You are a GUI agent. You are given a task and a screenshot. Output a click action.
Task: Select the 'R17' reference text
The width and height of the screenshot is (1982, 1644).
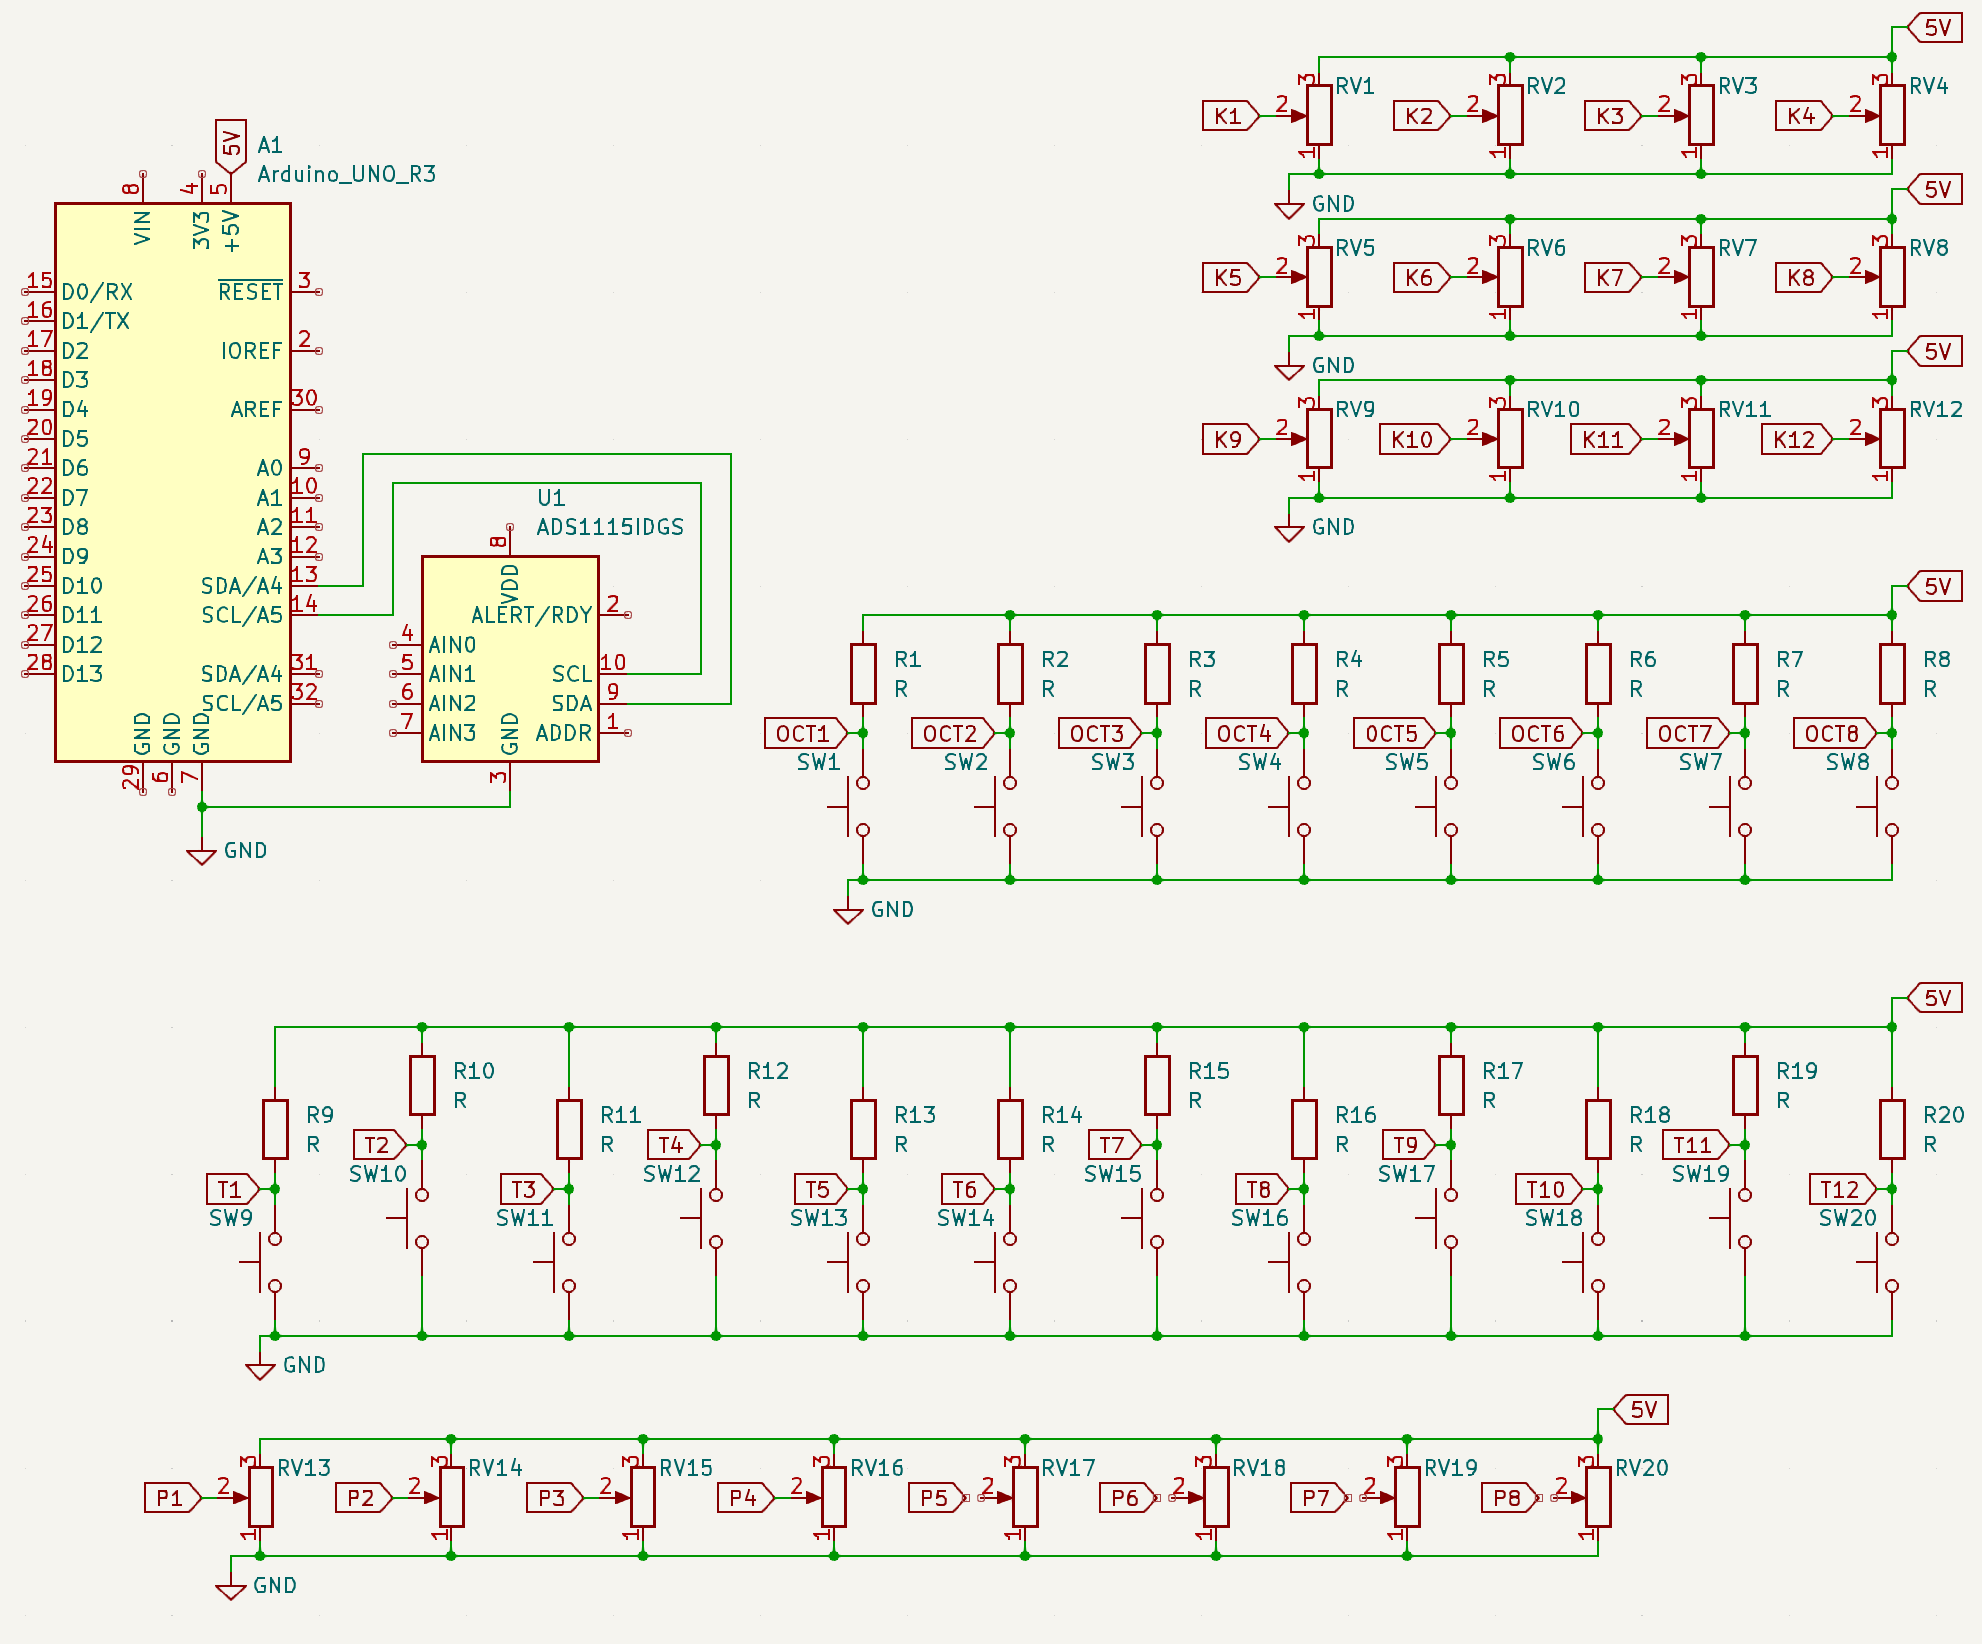click(x=1503, y=1071)
